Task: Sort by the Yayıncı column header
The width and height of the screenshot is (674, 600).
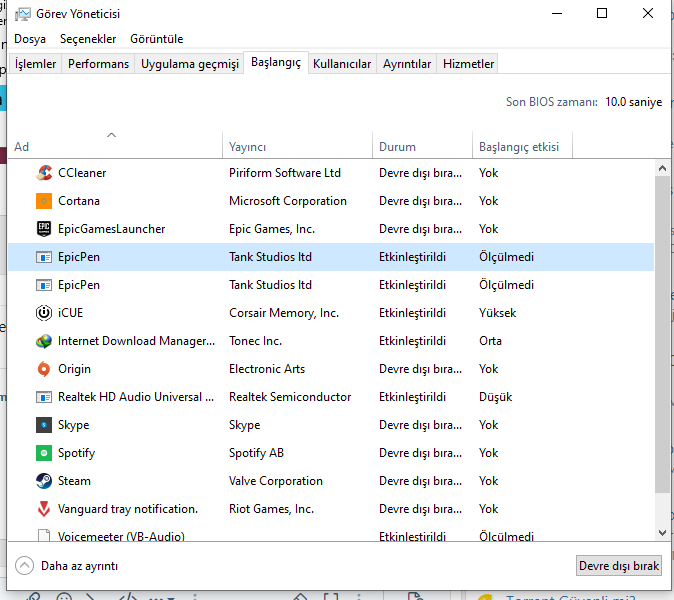Action: point(297,147)
